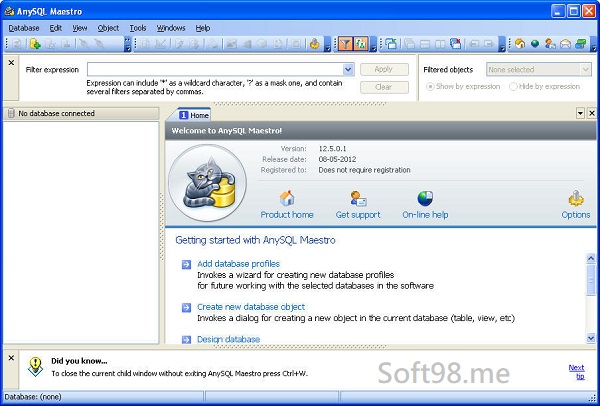
Task: Click the Product home house icon
Action: [287, 198]
